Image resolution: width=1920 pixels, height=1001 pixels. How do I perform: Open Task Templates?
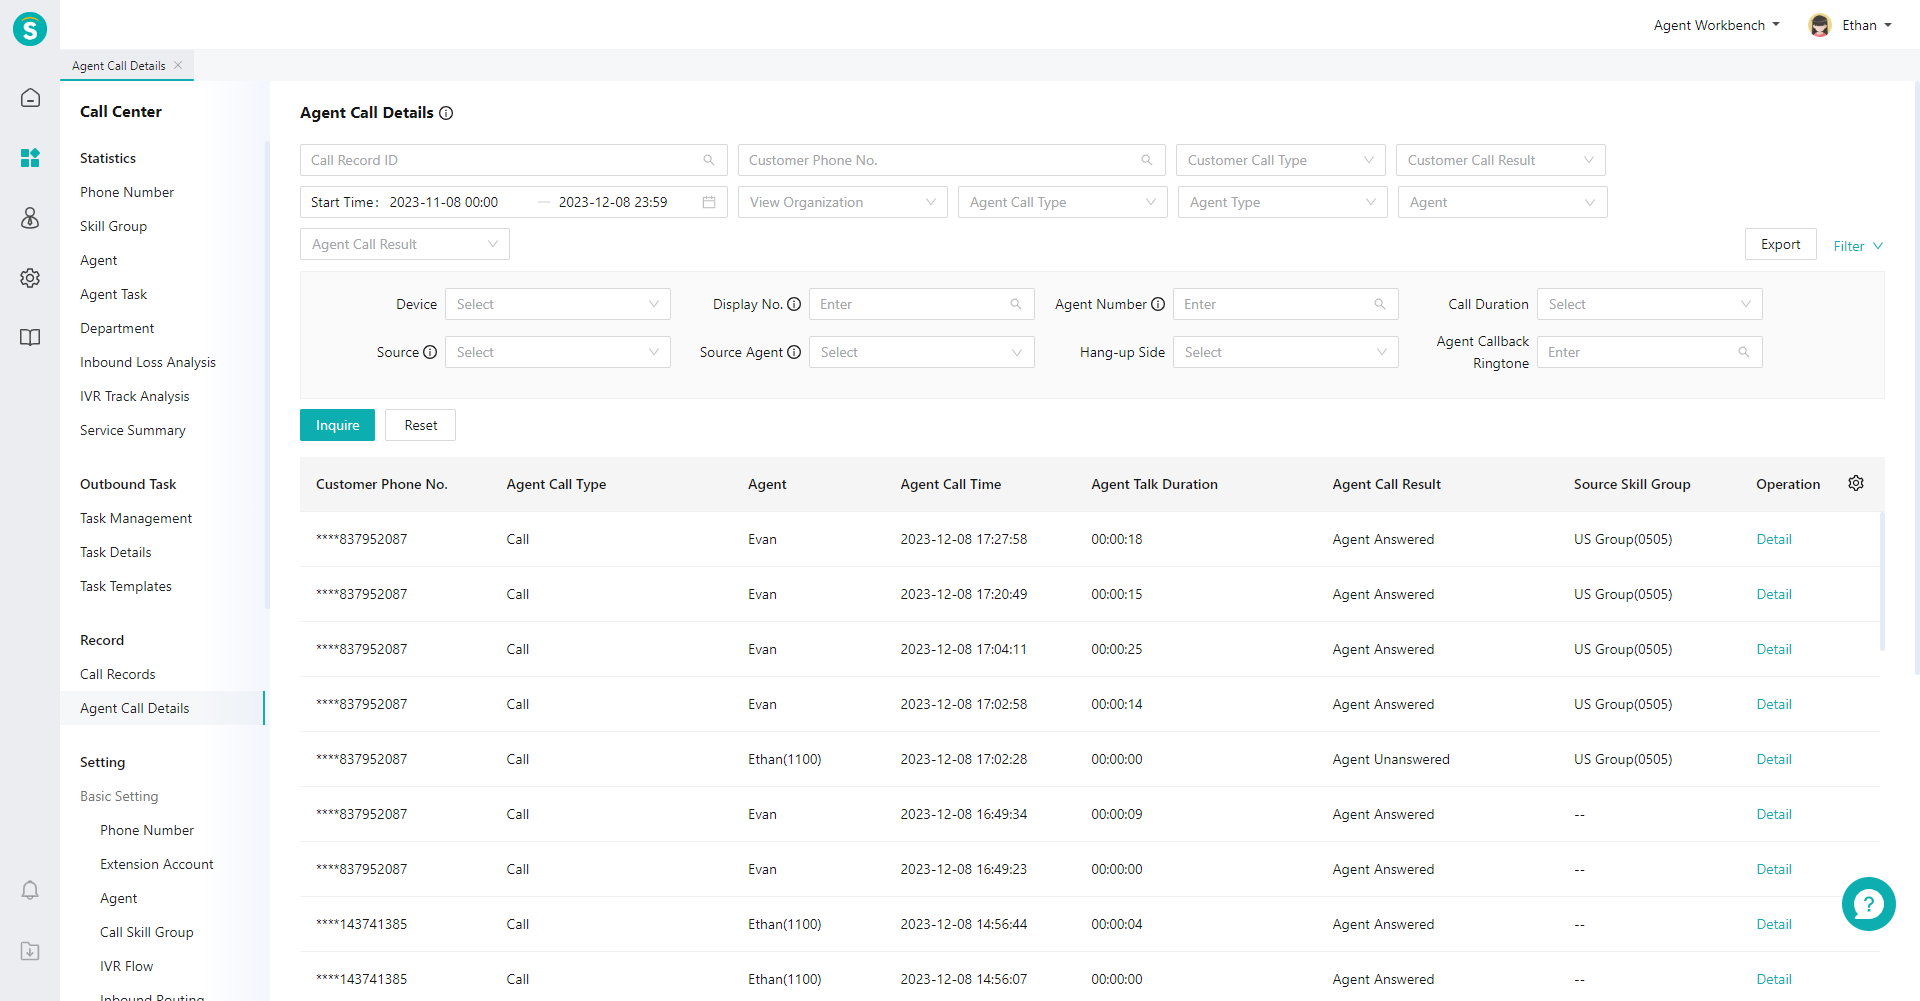coord(126,586)
